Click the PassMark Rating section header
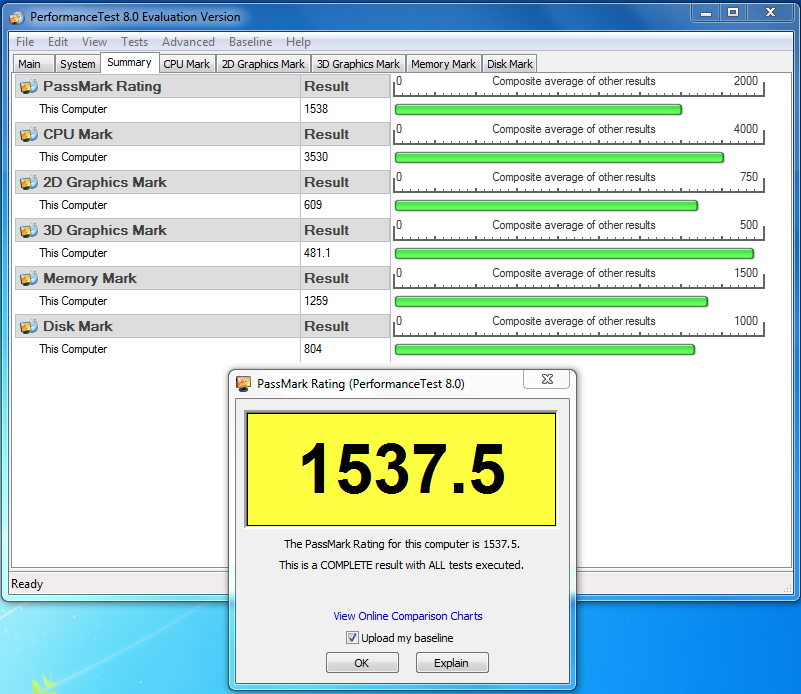This screenshot has width=801, height=694. [157, 86]
